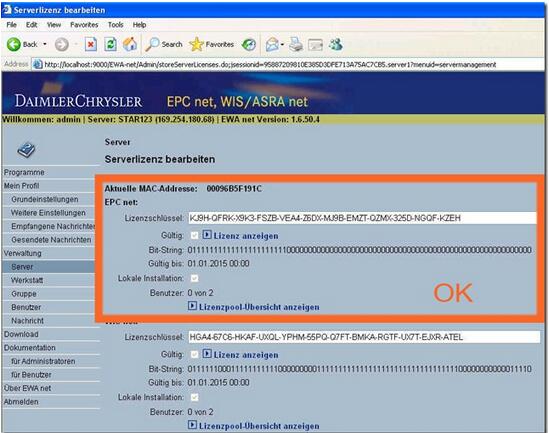Select Grundeinstellungen in the sidebar
Image resolution: width=549 pixels, height=433 pixels.
(x=44, y=199)
